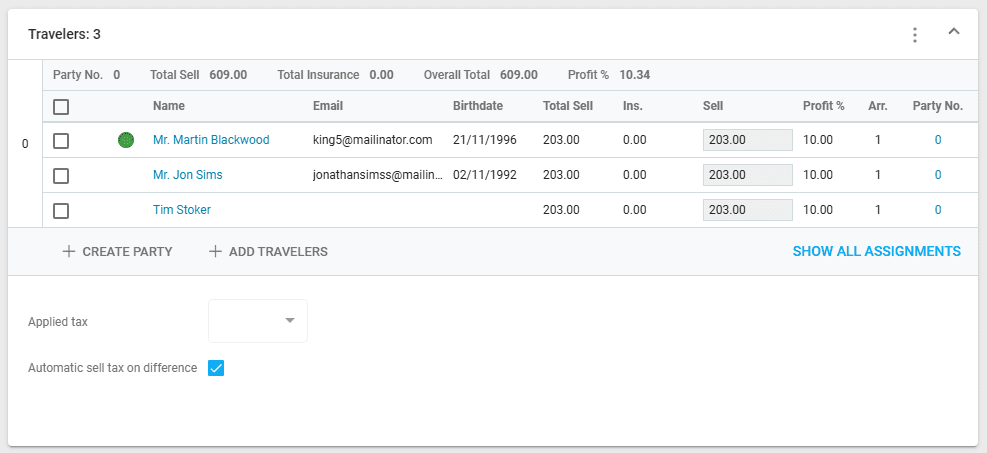This screenshot has width=987, height=453.
Task: Click the Name column header
Action: pos(169,106)
